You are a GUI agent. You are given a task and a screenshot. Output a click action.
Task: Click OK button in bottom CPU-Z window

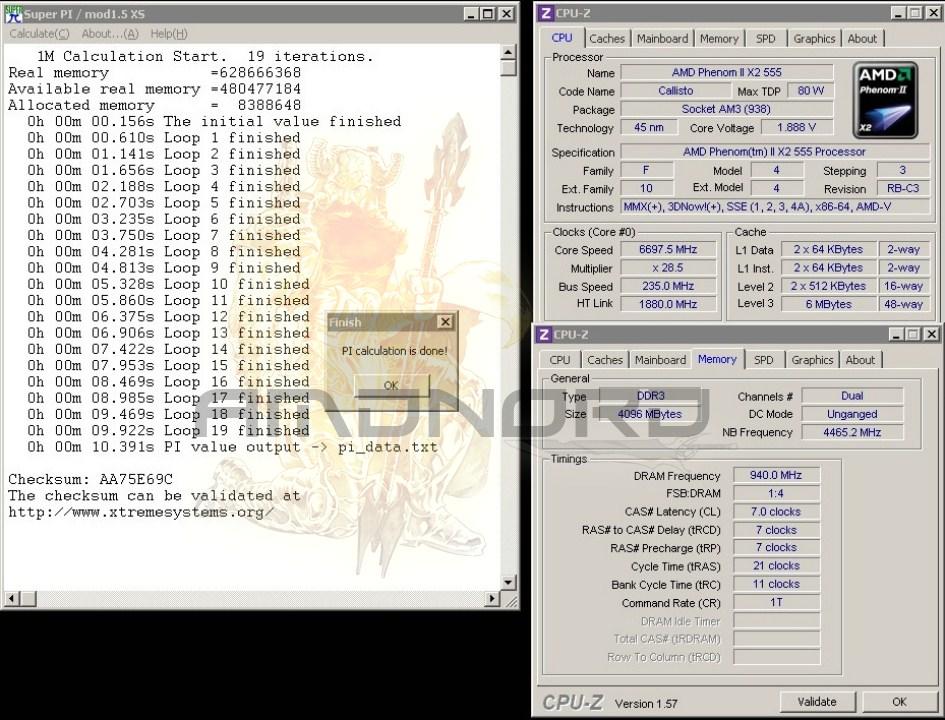(x=899, y=702)
